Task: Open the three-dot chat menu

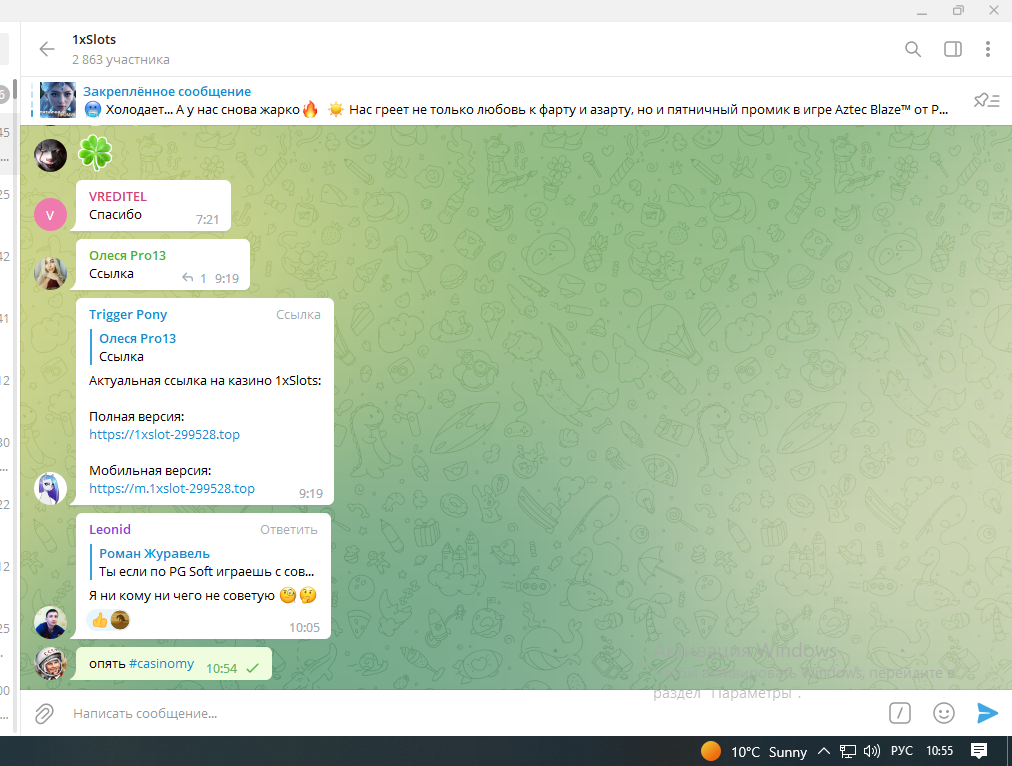Action: [987, 49]
